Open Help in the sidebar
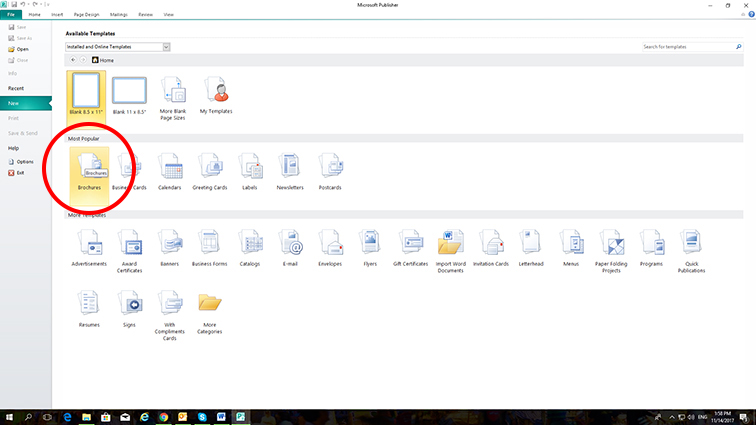Image resolution: width=756 pixels, height=425 pixels. click(x=14, y=148)
